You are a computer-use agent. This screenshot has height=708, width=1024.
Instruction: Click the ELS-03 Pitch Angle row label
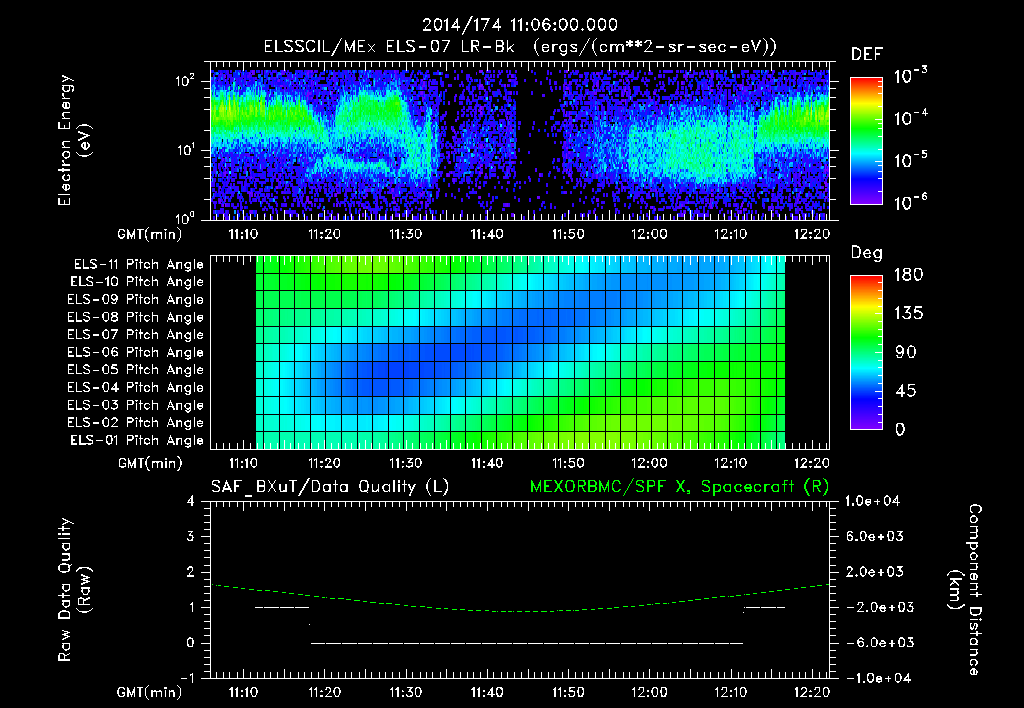click(136, 405)
